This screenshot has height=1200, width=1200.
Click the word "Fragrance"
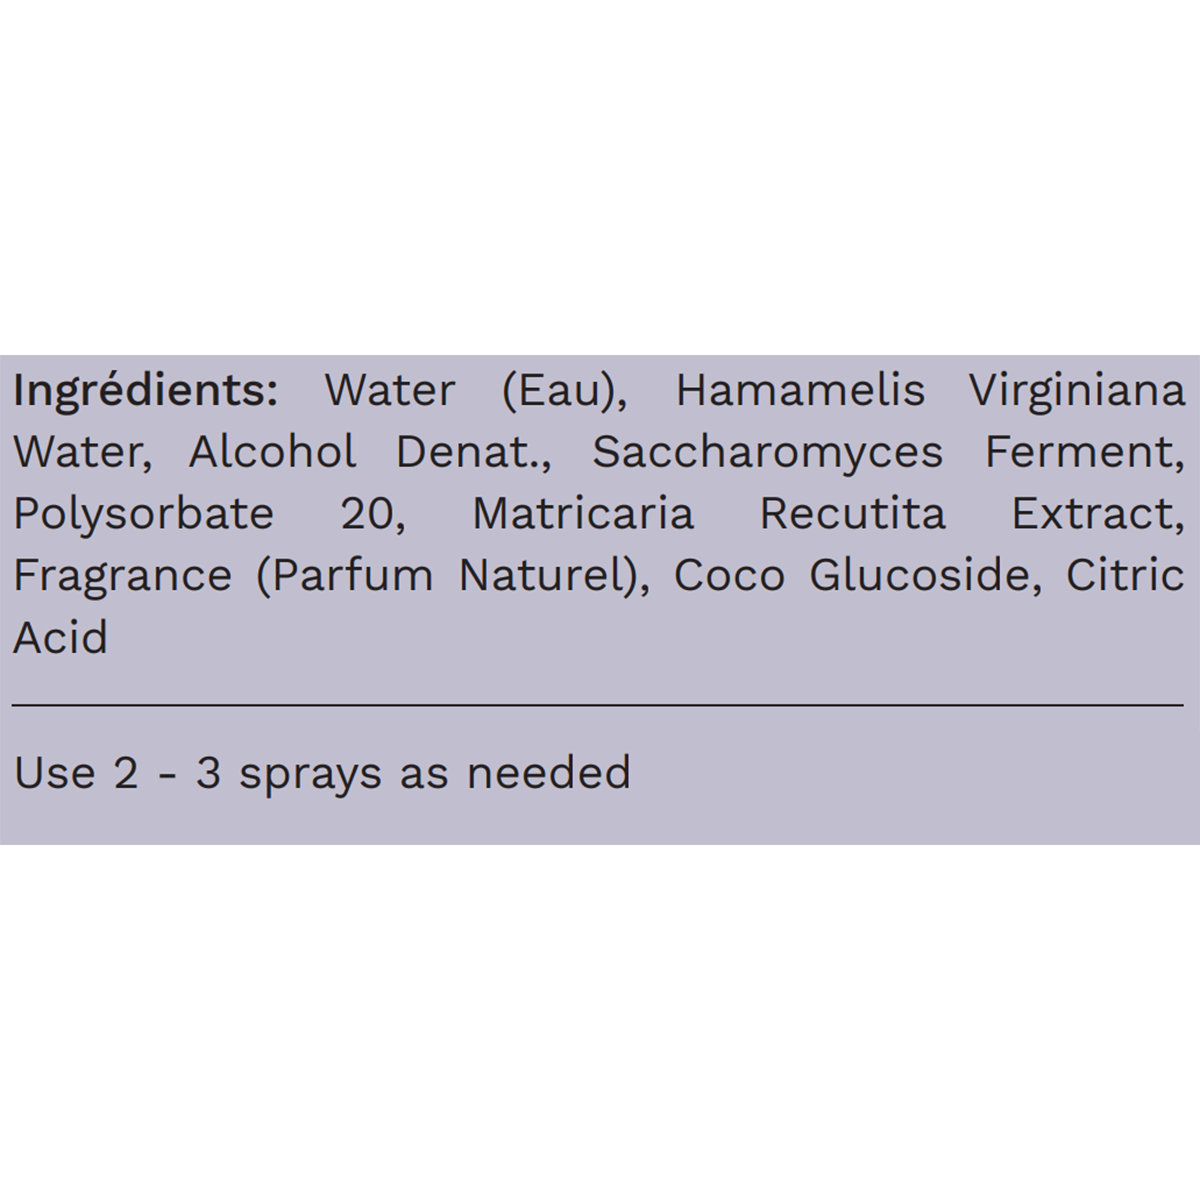(122, 576)
